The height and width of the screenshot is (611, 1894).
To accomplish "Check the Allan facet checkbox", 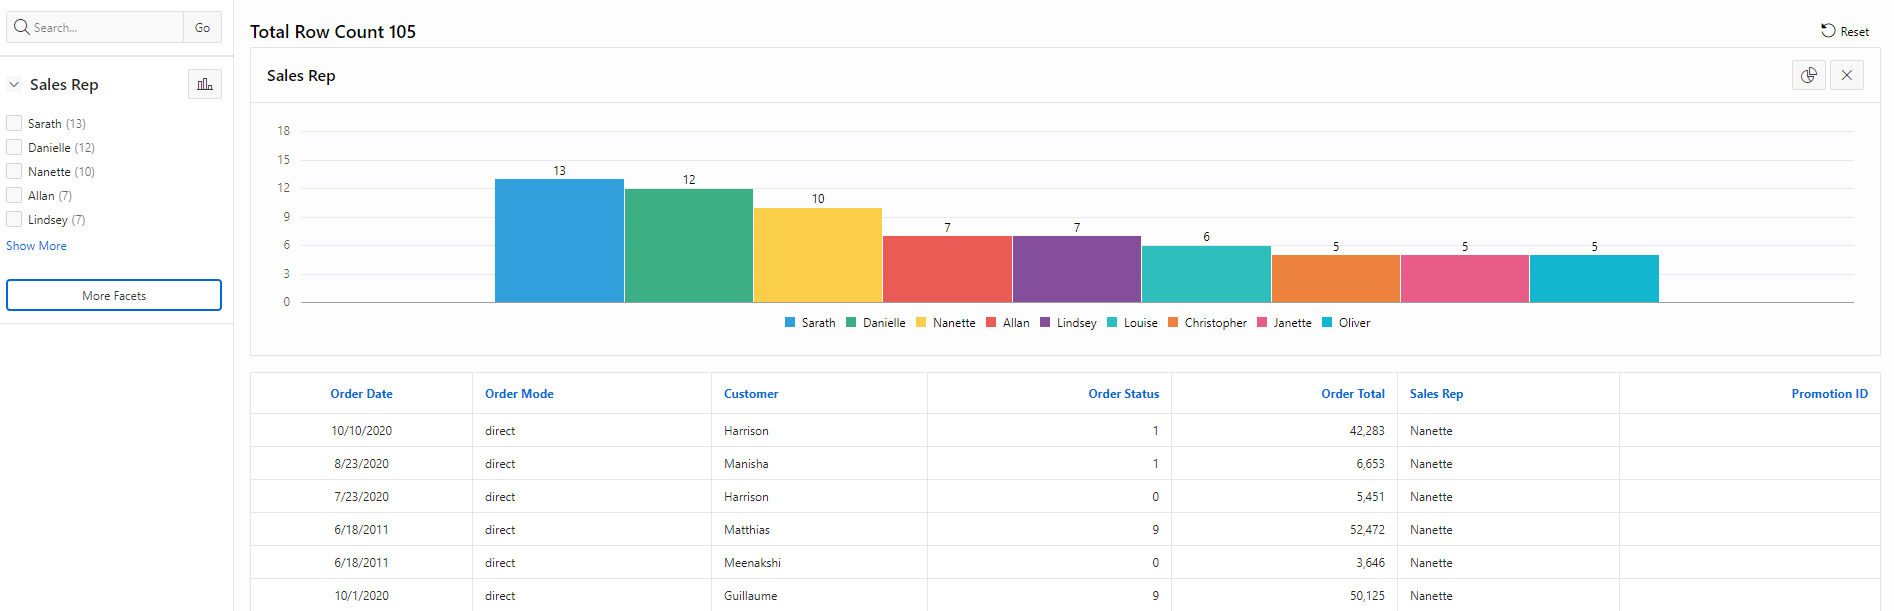I will 14,195.
